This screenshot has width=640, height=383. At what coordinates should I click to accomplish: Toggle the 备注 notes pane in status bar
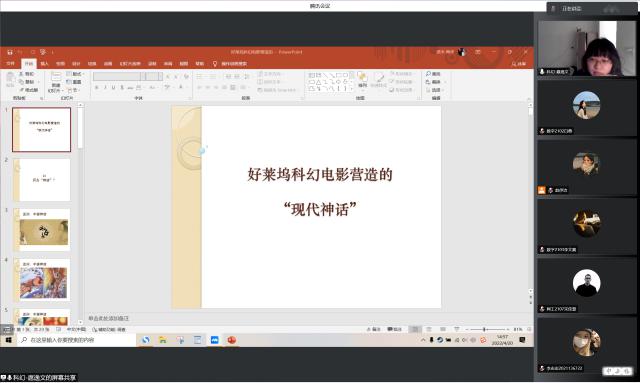click(x=373, y=329)
